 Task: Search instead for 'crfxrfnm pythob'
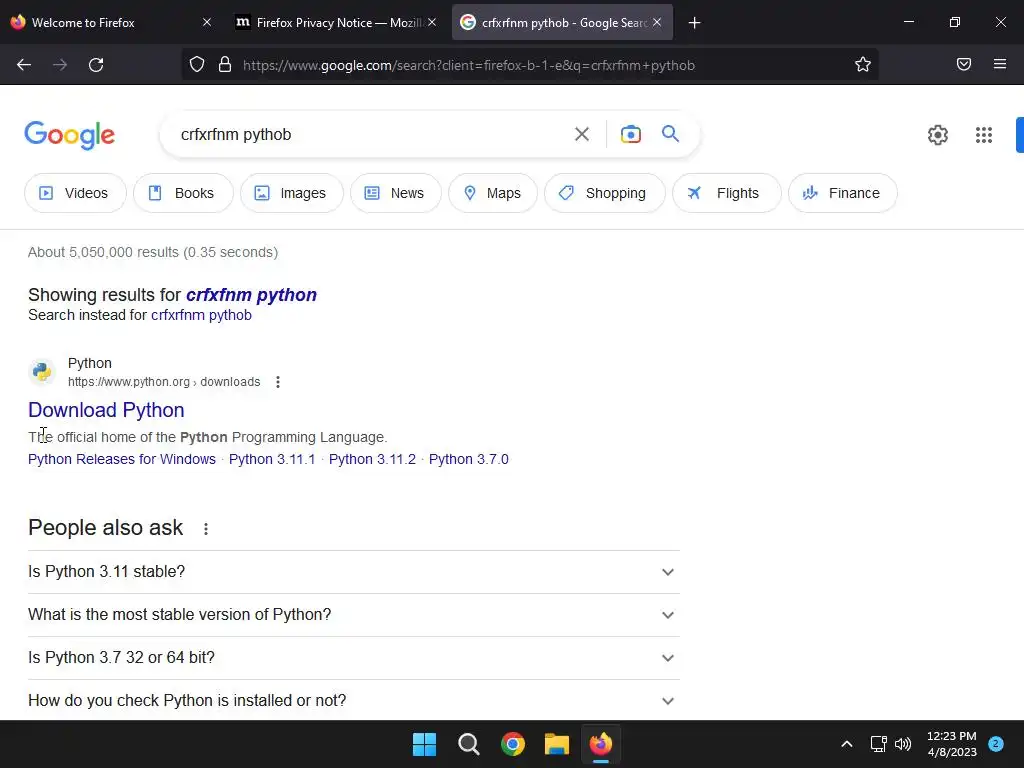pyautogui.click(x=201, y=315)
